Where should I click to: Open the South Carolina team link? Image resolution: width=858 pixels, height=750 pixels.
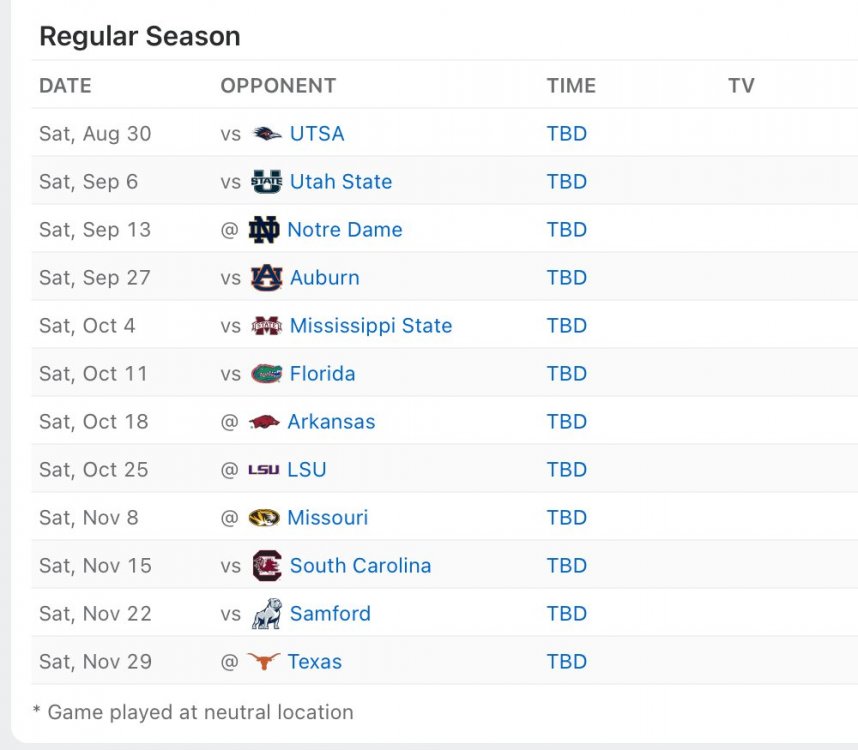(360, 566)
